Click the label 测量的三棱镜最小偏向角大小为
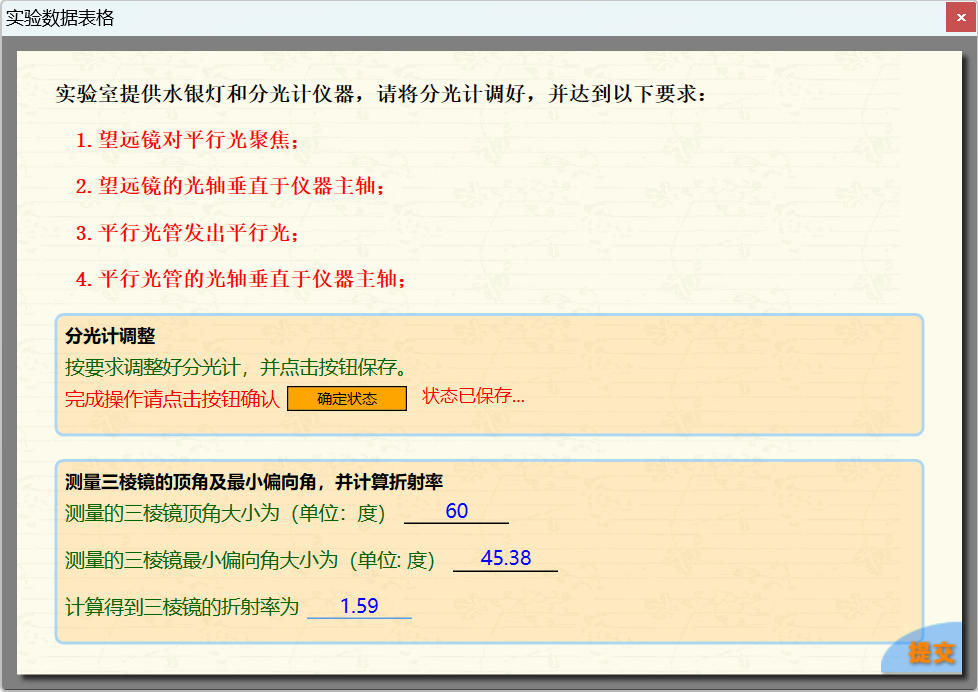 249,560
